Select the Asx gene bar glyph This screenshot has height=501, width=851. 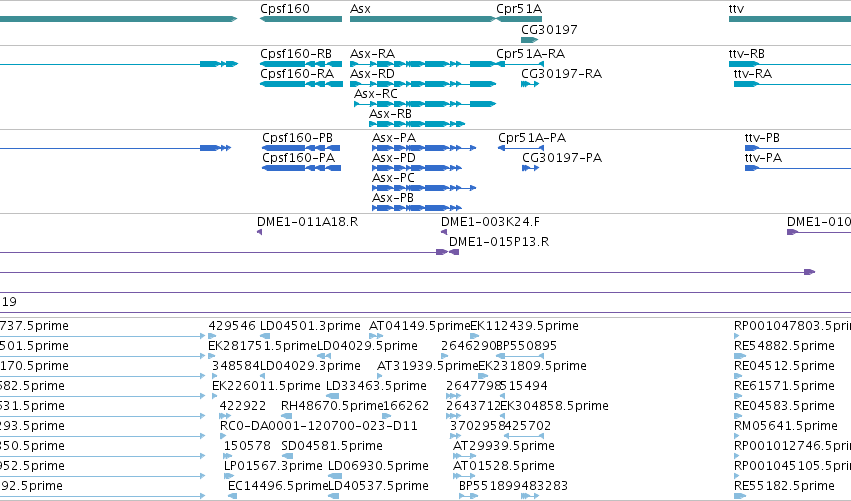[423, 19]
